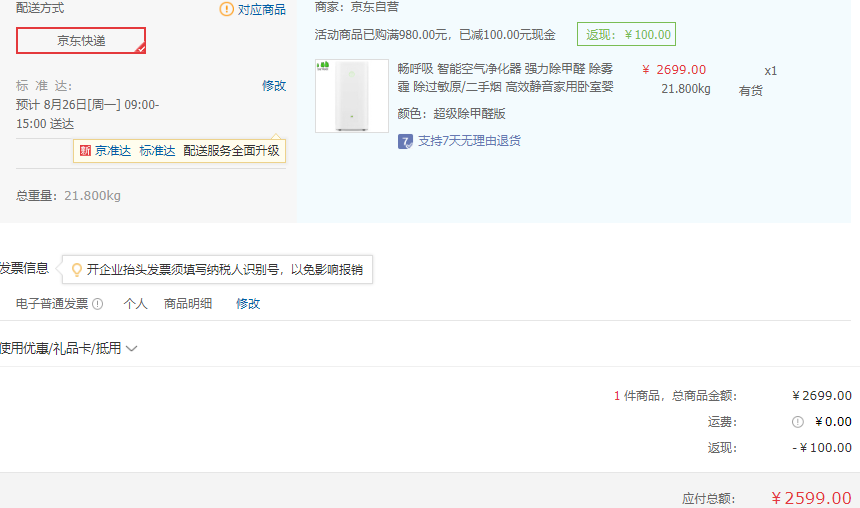The width and height of the screenshot is (860, 508).
Task: Click the 7-day return icon
Action: (405, 142)
